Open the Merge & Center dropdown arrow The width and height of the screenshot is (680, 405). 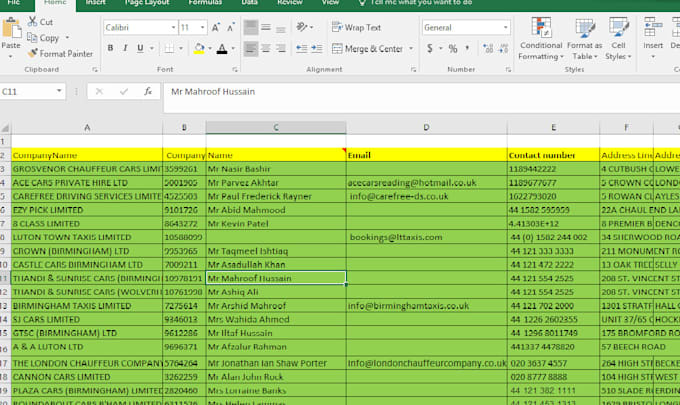(411, 49)
